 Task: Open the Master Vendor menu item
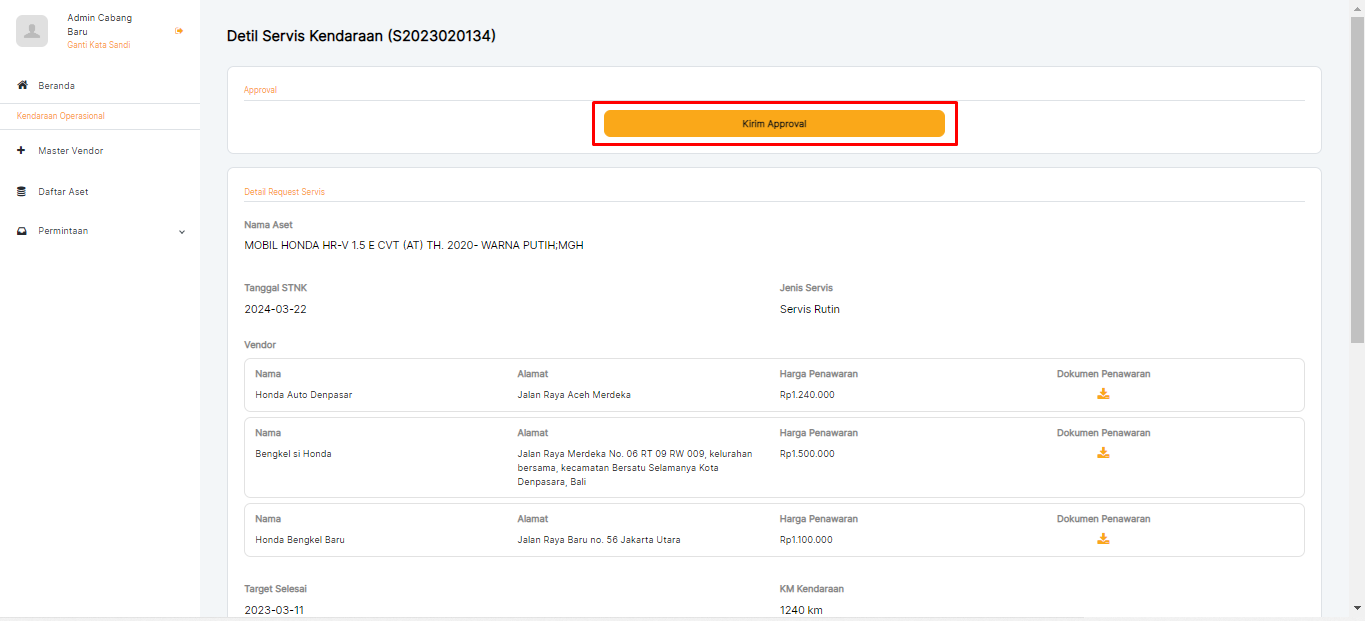pos(71,151)
